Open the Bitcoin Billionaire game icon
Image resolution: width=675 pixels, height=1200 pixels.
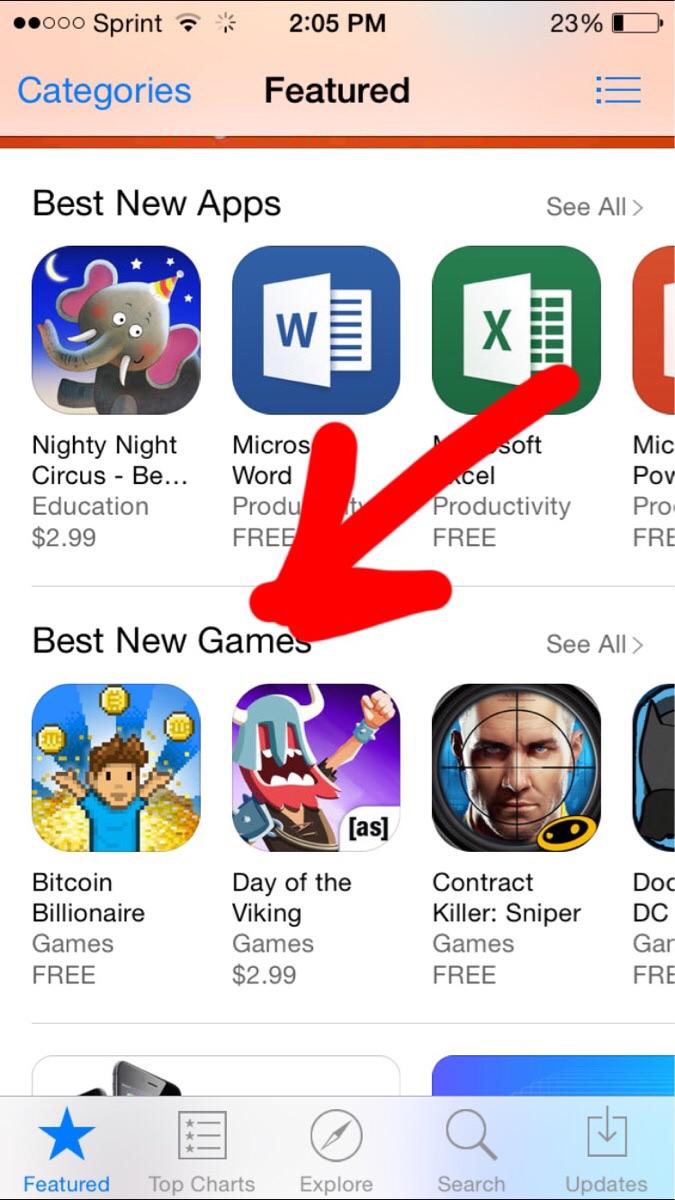coord(116,768)
